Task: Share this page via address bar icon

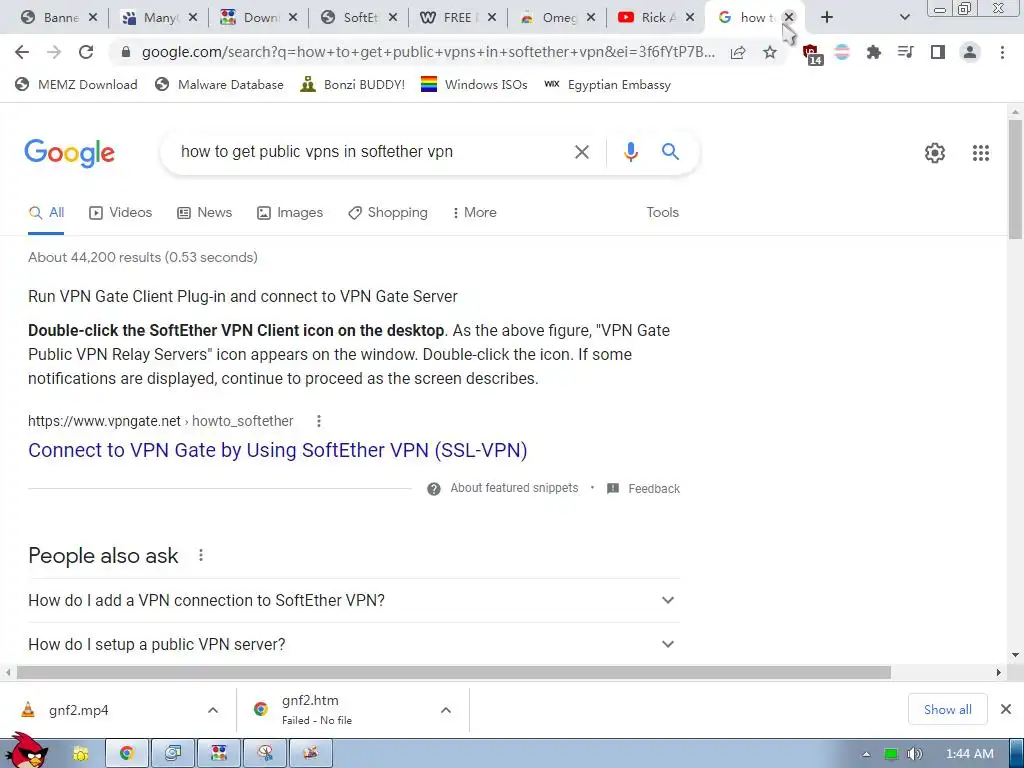Action: [738, 52]
